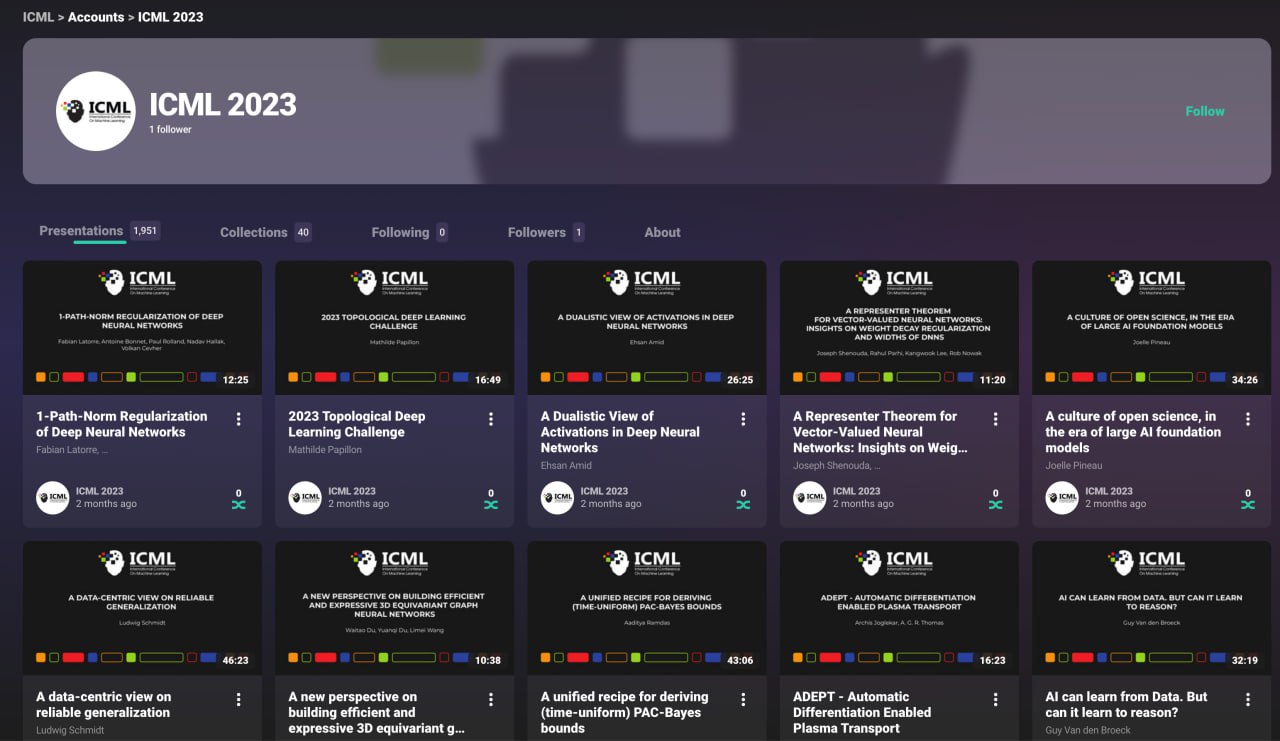Click the ICML avatar on the culture of open science card
1280x741 pixels.
pyautogui.click(x=1062, y=497)
